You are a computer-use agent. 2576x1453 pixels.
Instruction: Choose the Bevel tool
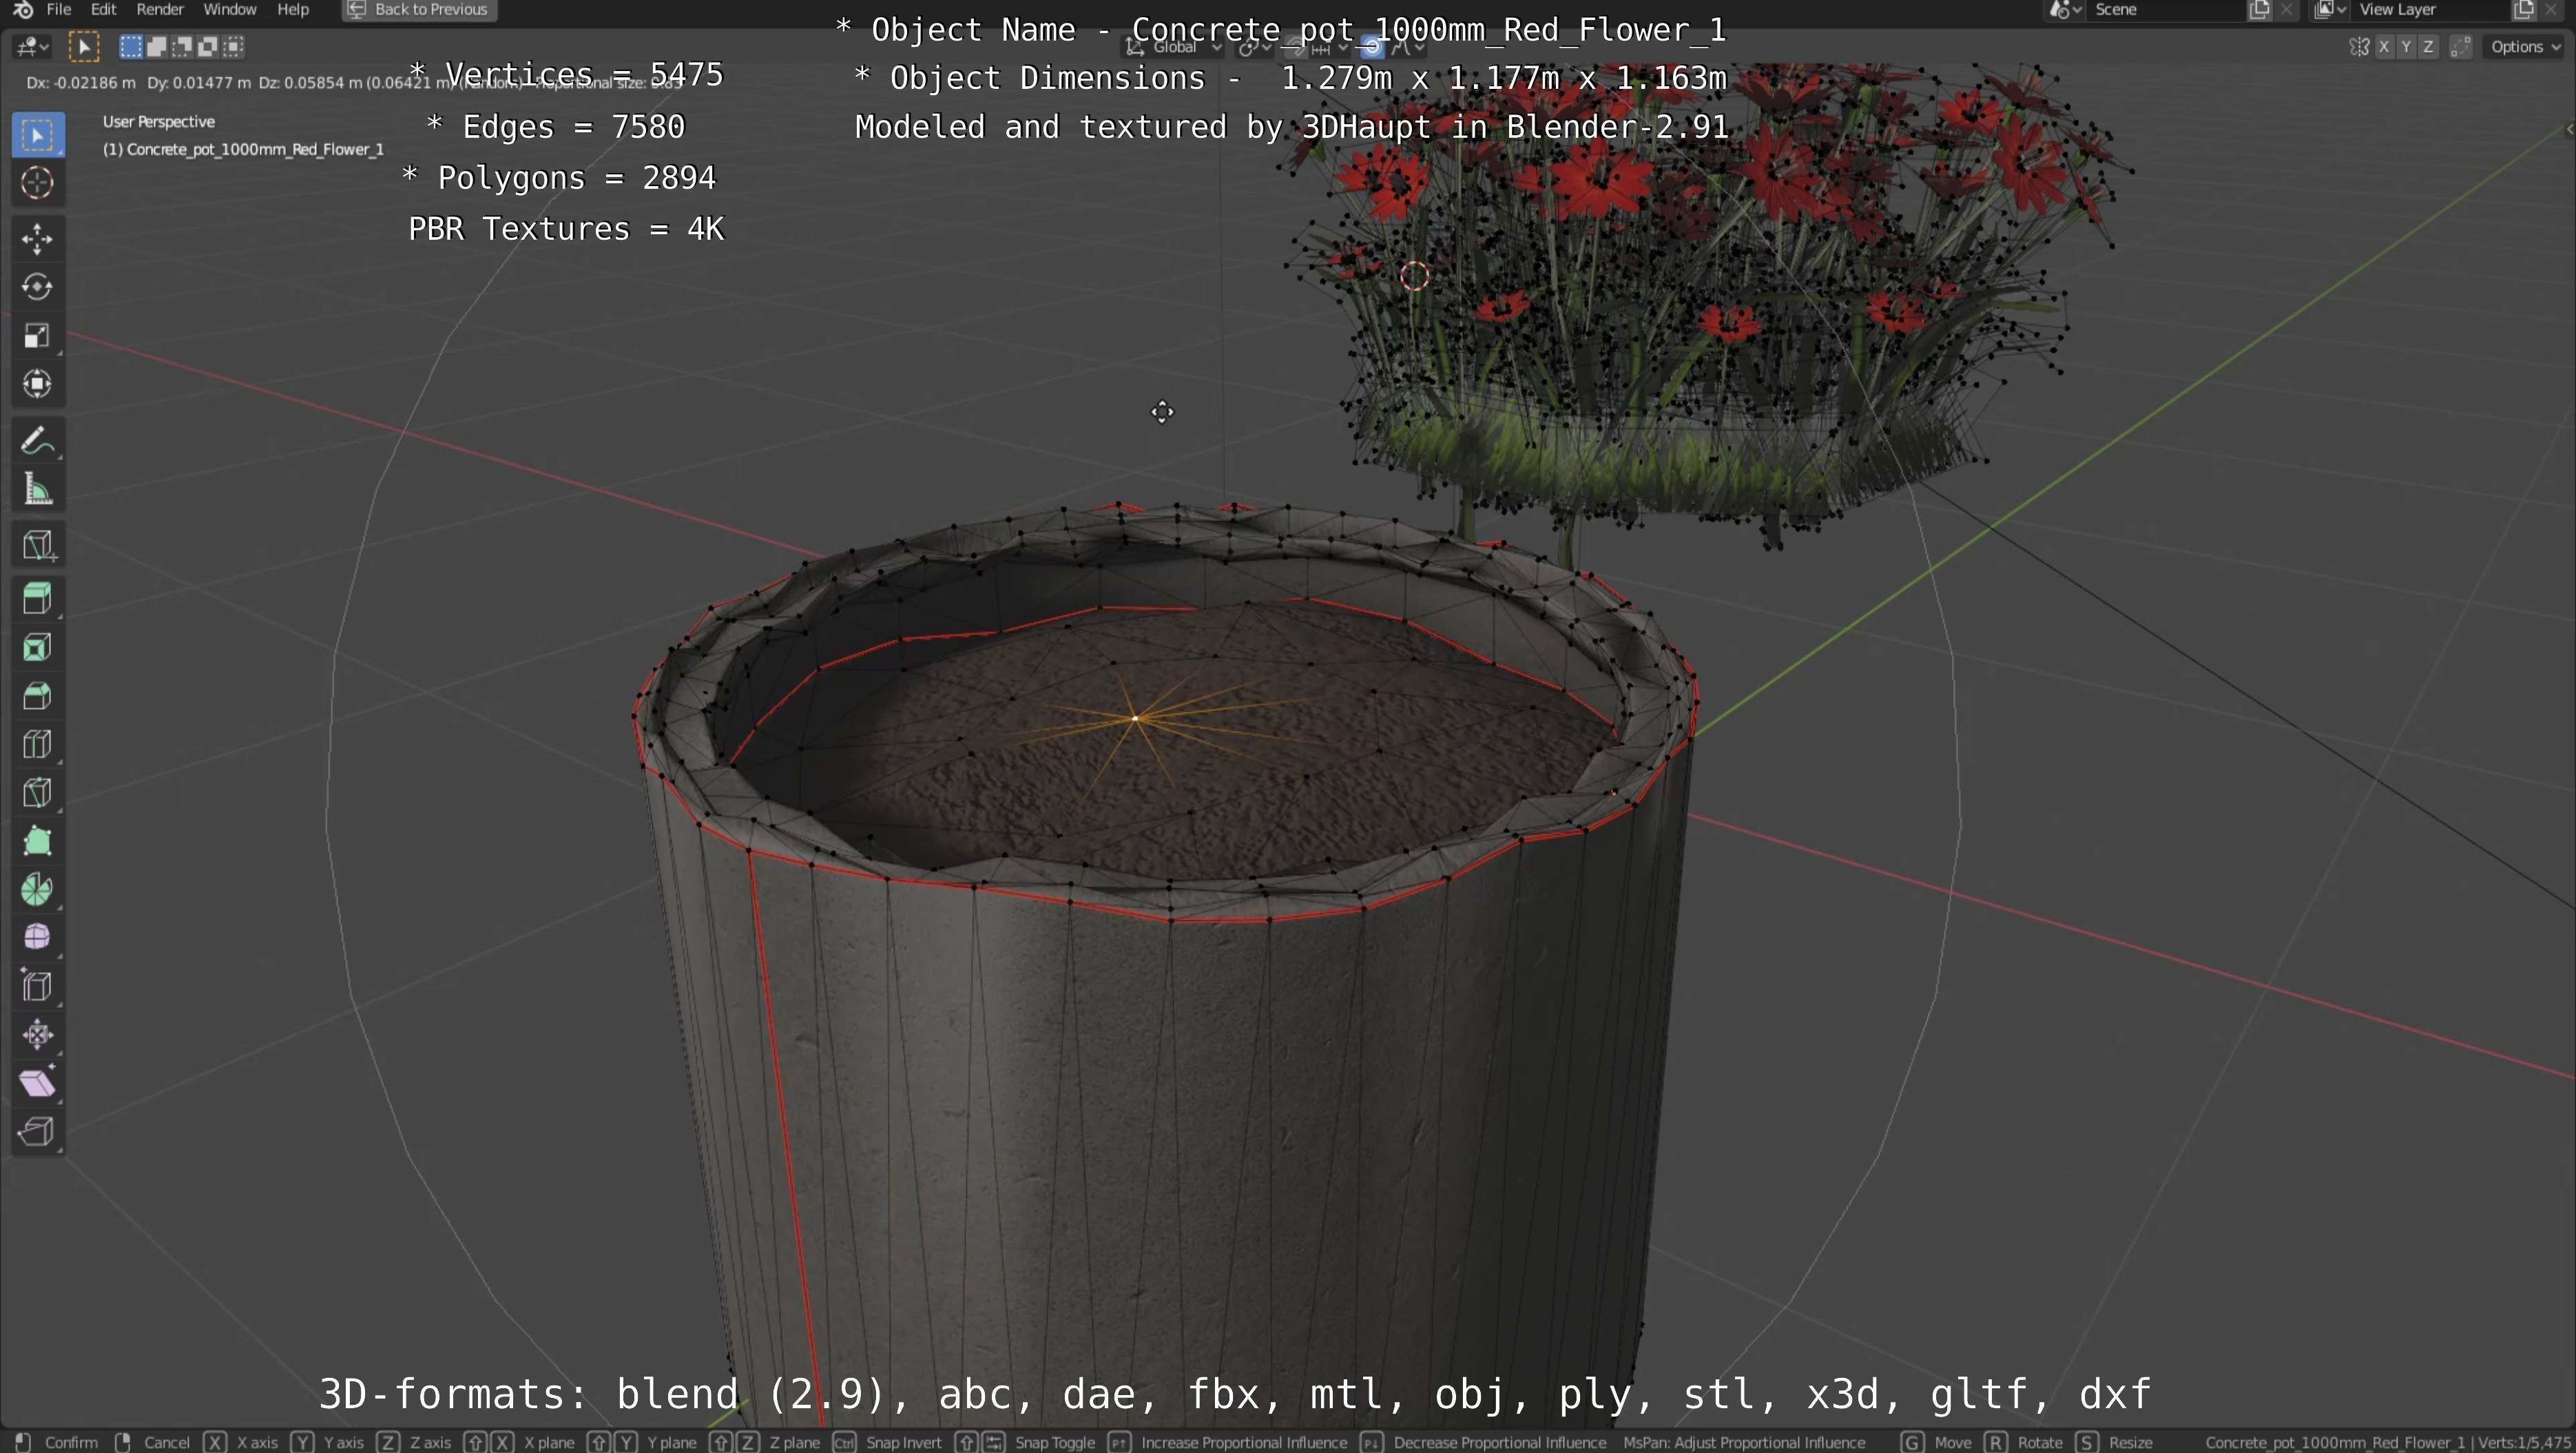tap(38, 695)
